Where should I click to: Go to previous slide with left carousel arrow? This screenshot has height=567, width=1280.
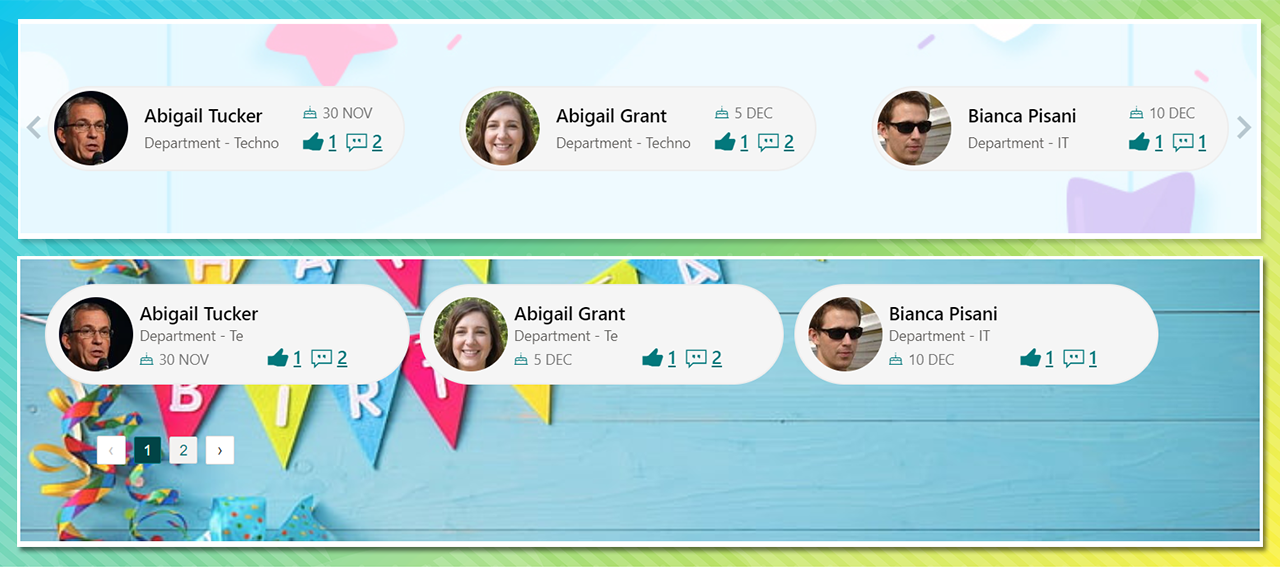coord(34,128)
